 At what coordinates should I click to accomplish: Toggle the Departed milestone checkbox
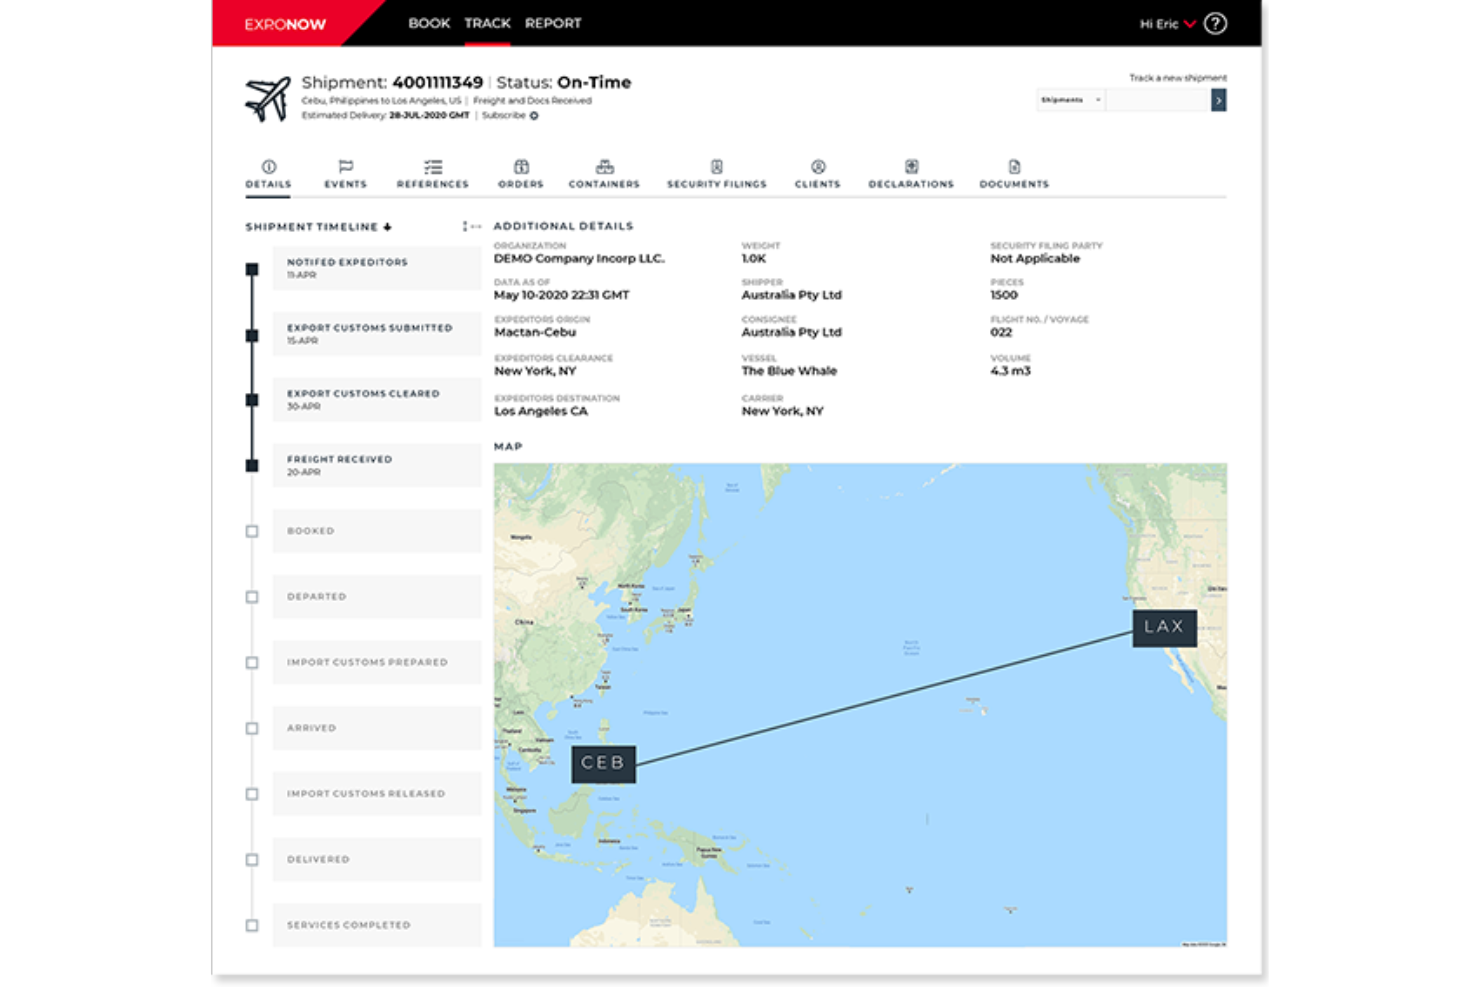(x=251, y=597)
